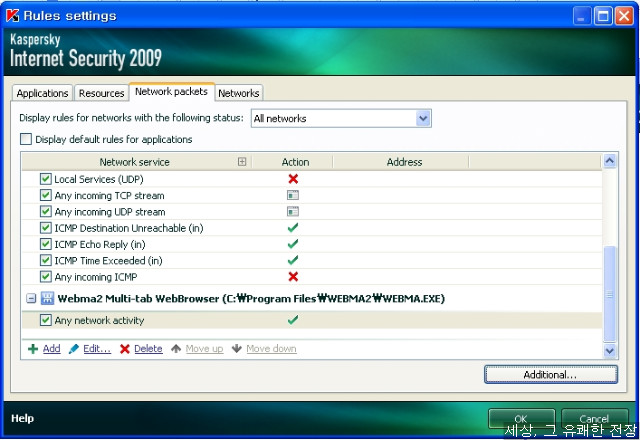
Task: Click the scrollbar down arrow in rules list
Action: [610, 351]
